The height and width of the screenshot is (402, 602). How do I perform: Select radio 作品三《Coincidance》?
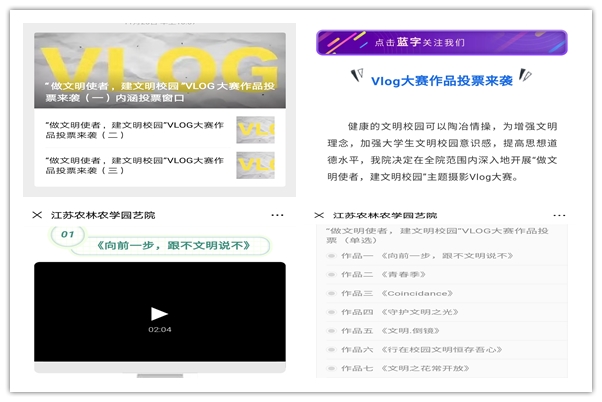331,293
